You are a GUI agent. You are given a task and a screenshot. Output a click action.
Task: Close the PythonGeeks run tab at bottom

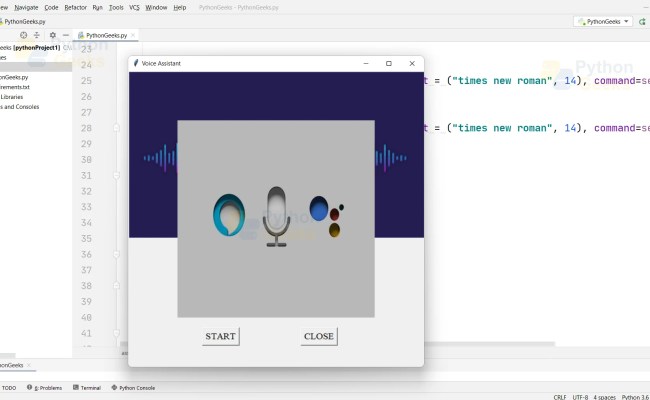coord(29,365)
